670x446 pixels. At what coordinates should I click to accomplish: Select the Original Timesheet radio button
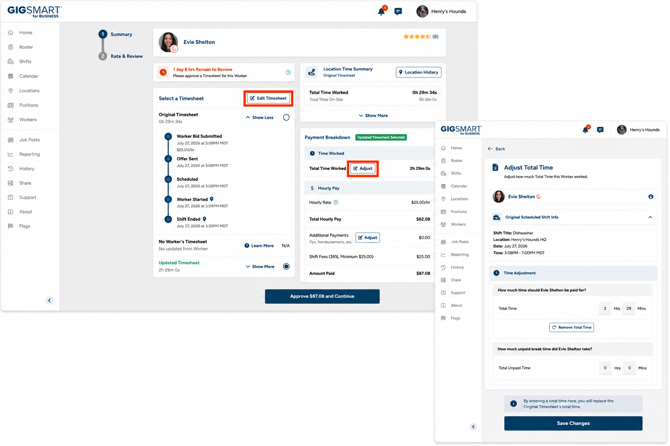286,117
